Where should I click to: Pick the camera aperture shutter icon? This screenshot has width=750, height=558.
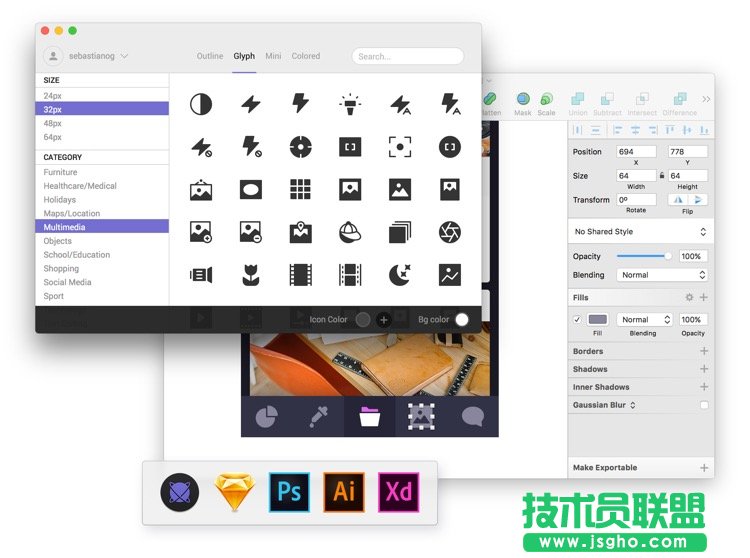(x=450, y=232)
